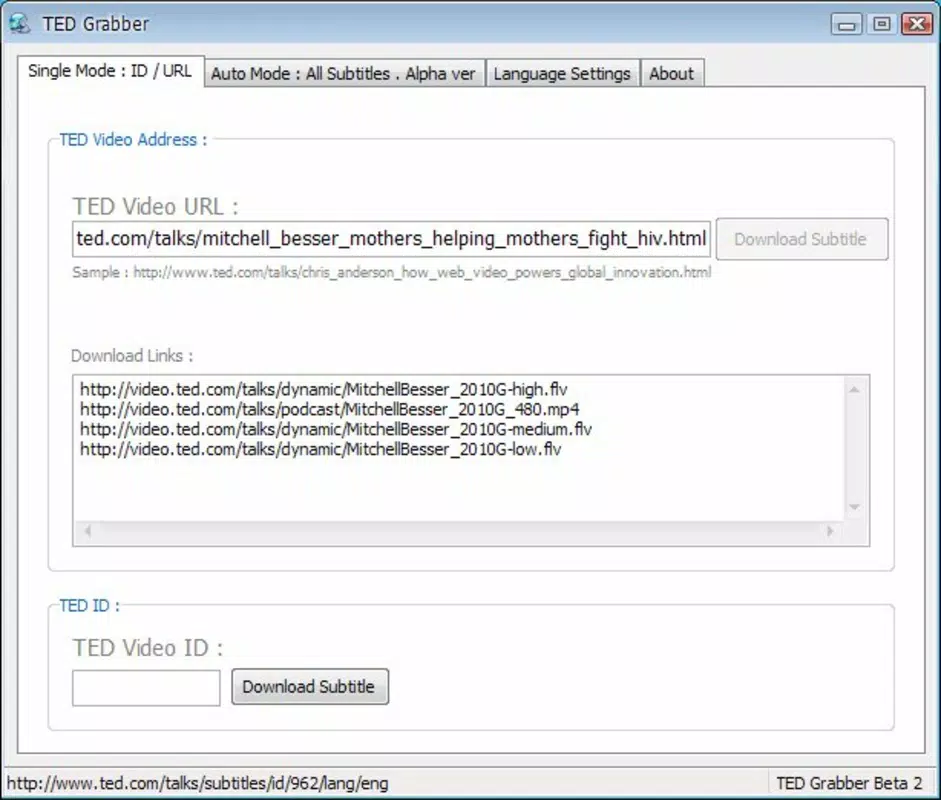This screenshot has height=800, width=941.
Task: Click the TED Video URL label
Action: (155, 206)
